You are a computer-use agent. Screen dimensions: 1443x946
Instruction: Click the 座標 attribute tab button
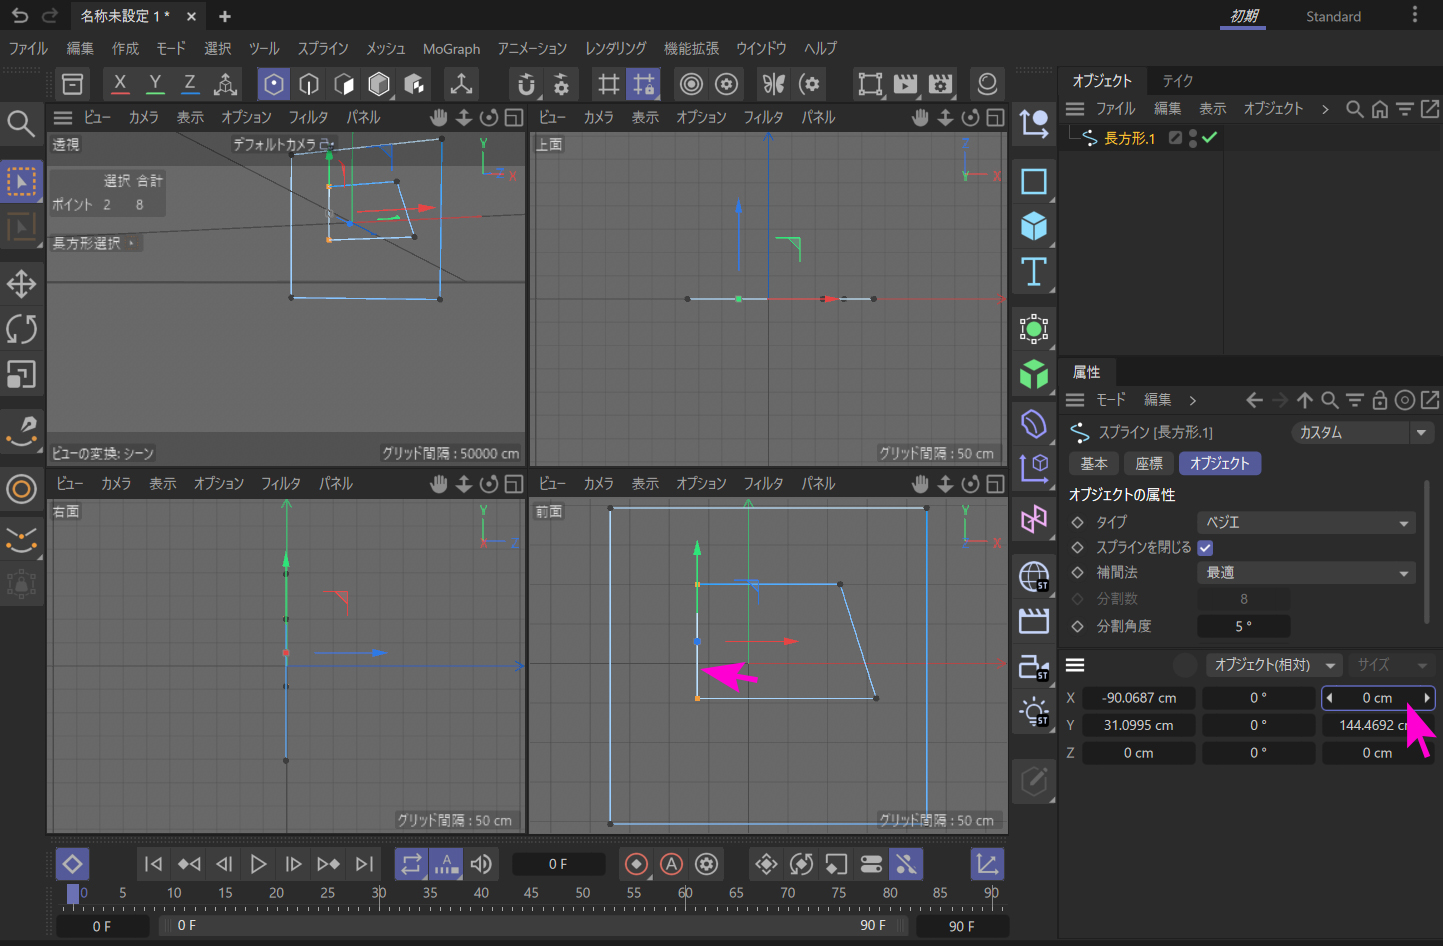(x=1149, y=463)
